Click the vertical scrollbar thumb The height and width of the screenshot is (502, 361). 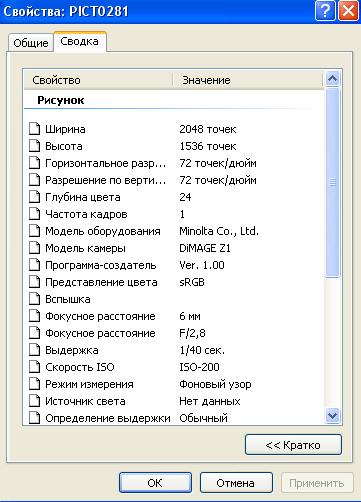pos(333,182)
